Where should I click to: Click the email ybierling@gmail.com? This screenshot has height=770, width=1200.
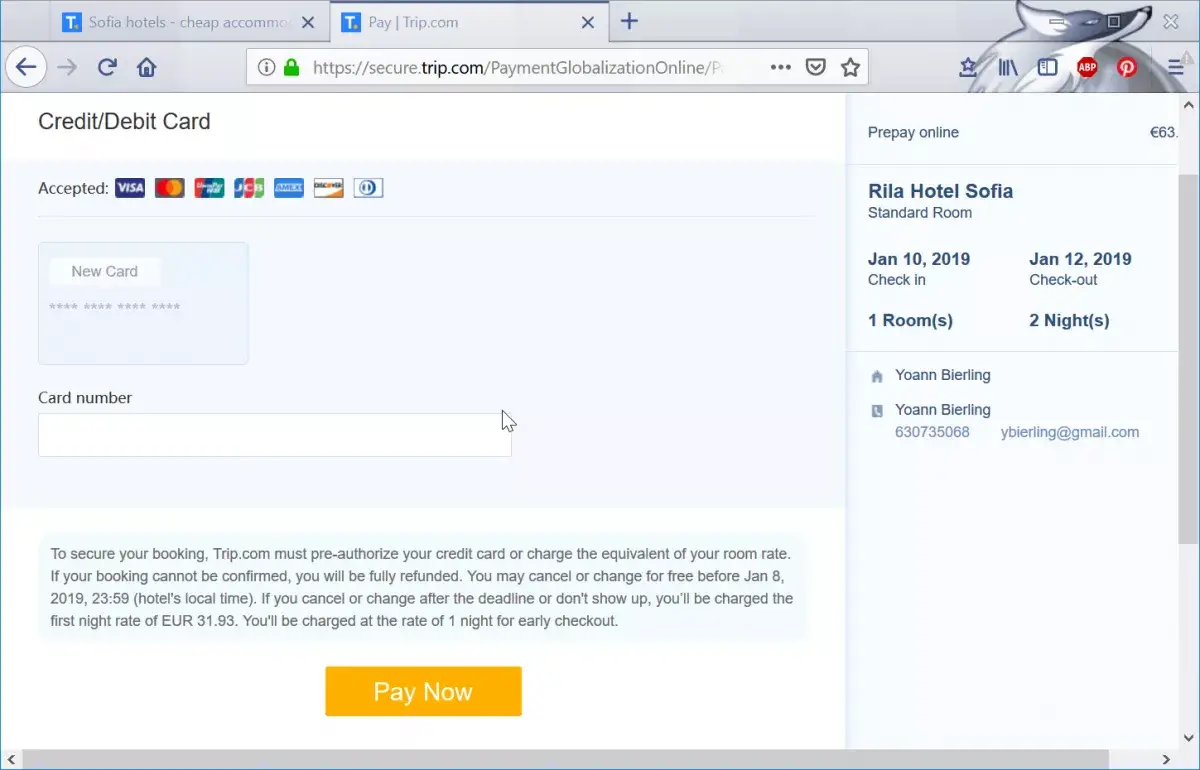[1070, 432]
